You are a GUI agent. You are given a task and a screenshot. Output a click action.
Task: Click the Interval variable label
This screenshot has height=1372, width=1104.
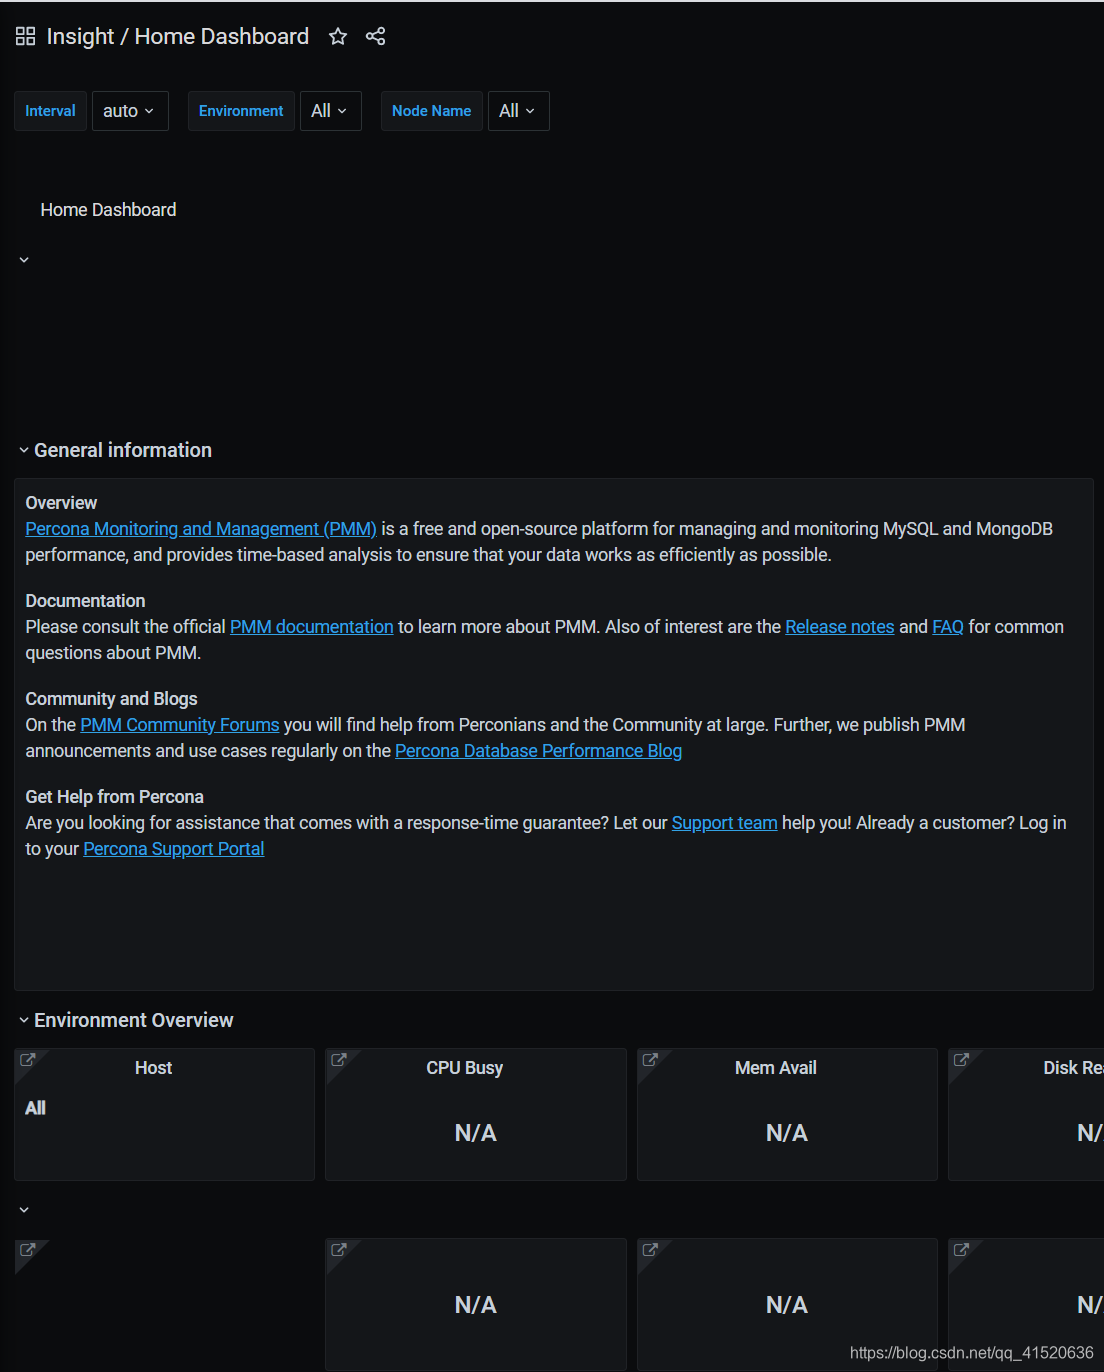tap(51, 111)
